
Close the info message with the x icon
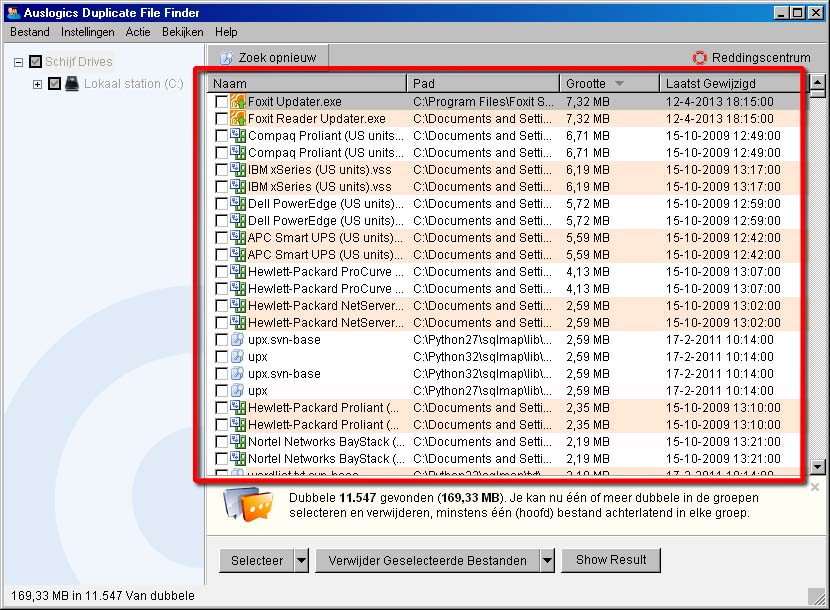tap(815, 487)
